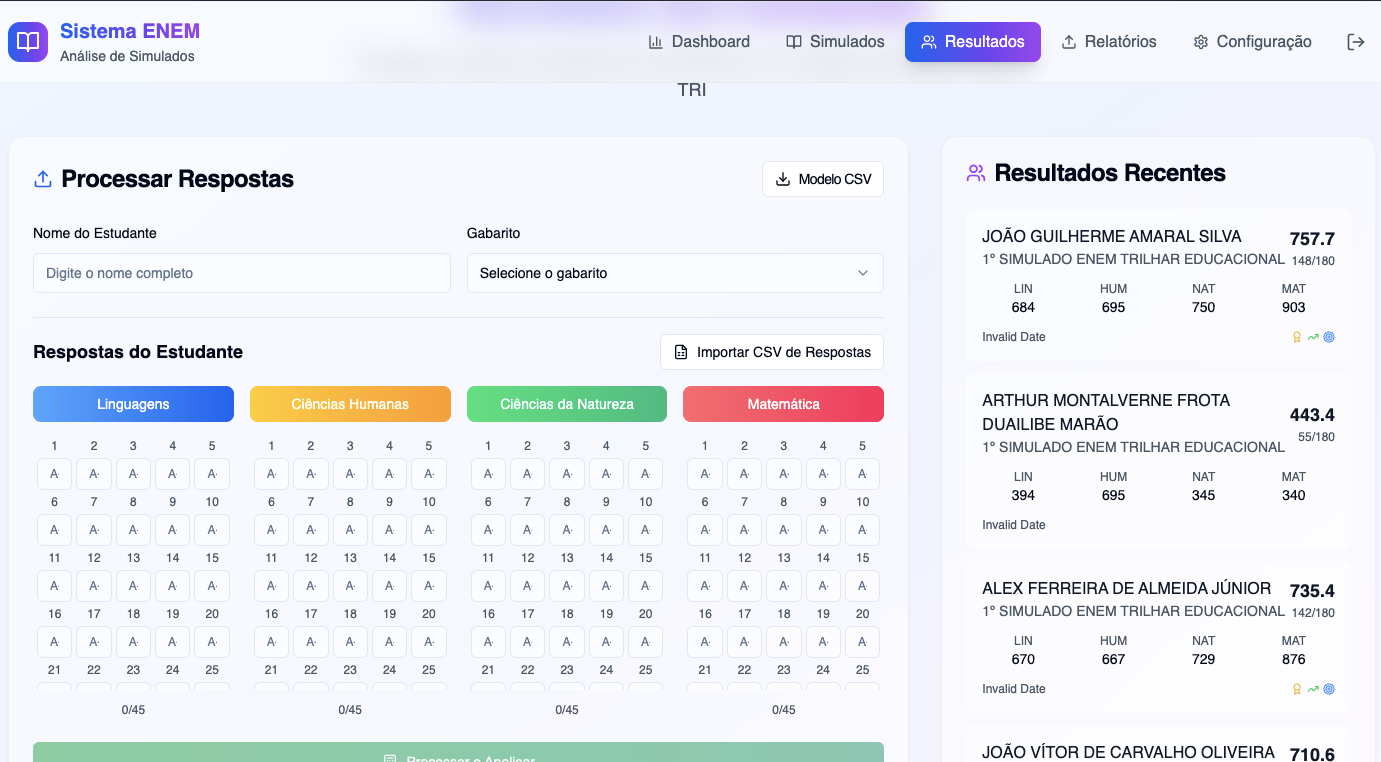The height and width of the screenshot is (762, 1381).
Task: Open the Relatórios tab
Action: [x=1108, y=42]
